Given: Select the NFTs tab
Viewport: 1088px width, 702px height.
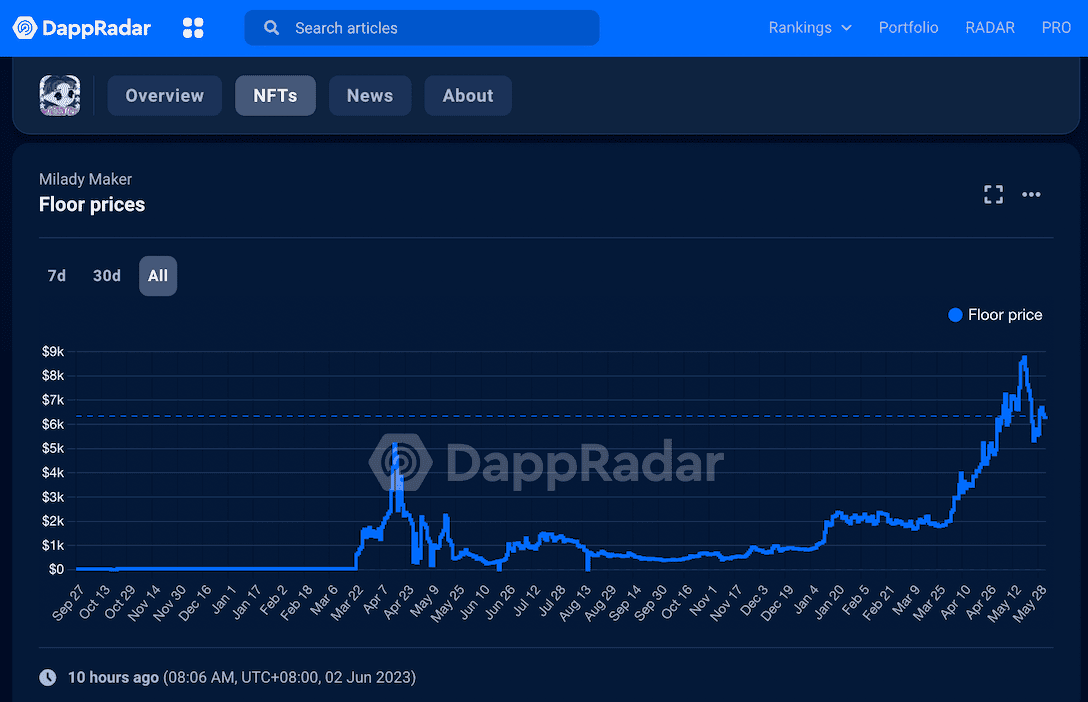Looking at the screenshot, I should (x=275, y=96).
